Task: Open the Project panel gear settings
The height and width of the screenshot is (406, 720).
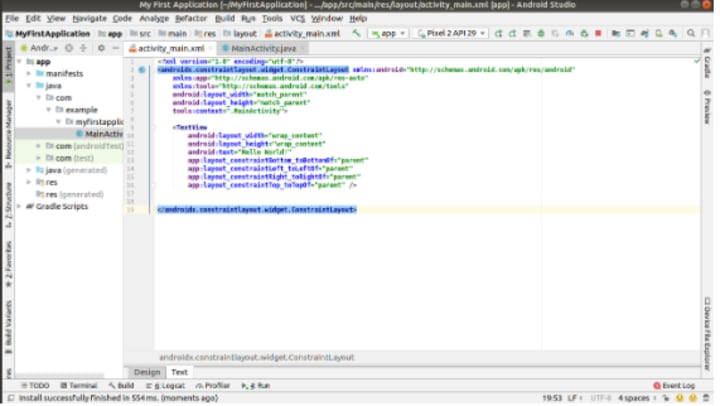Action: point(101,48)
